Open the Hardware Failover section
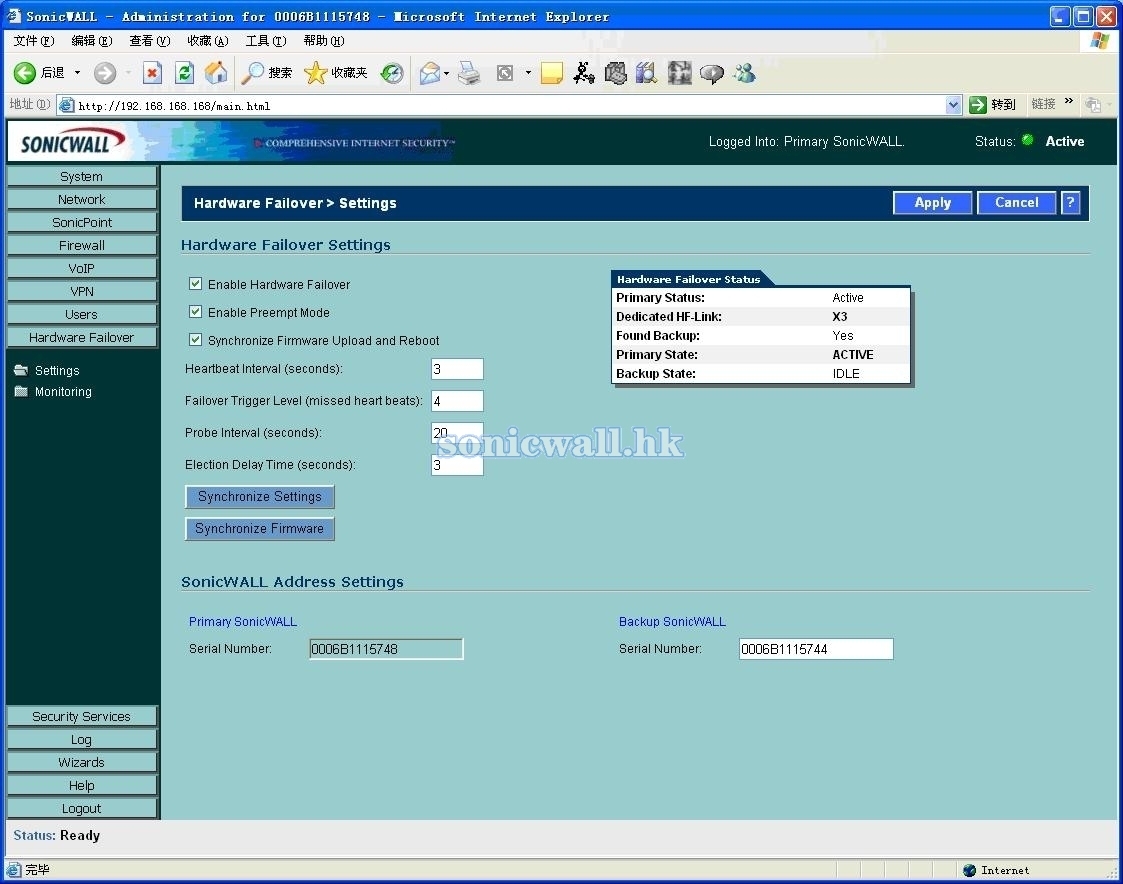 (82, 337)
